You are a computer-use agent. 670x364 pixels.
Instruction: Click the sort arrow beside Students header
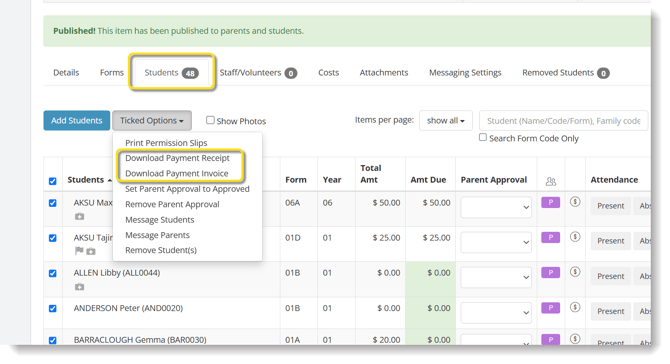click(110, 181)
